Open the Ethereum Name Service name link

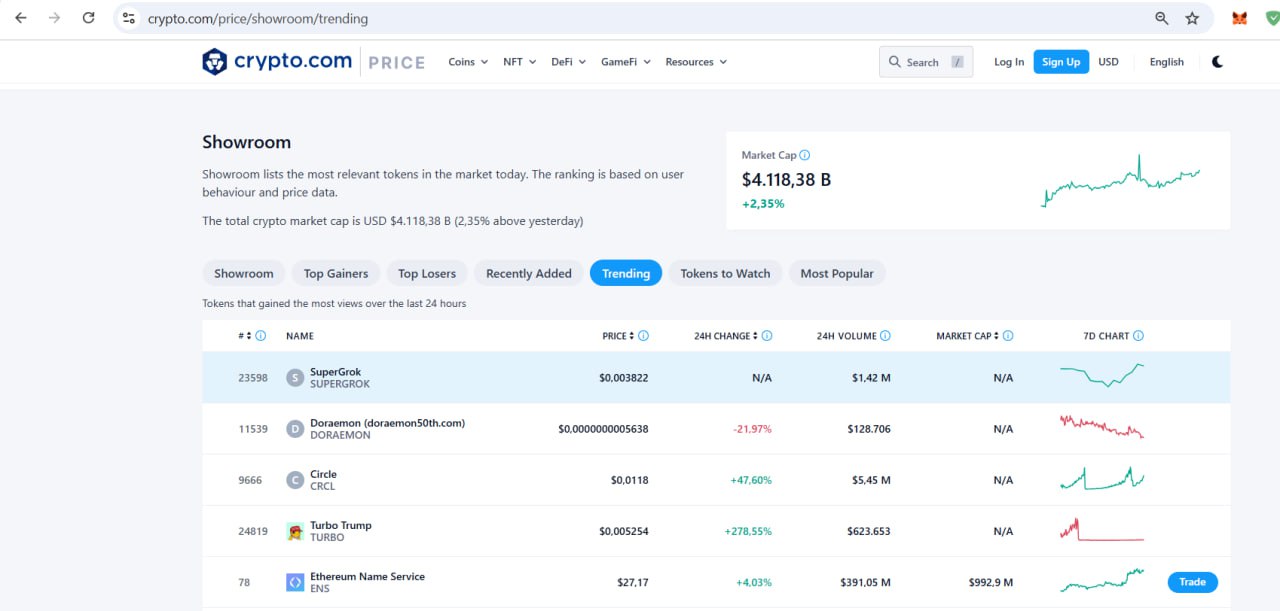coord(367,576)
